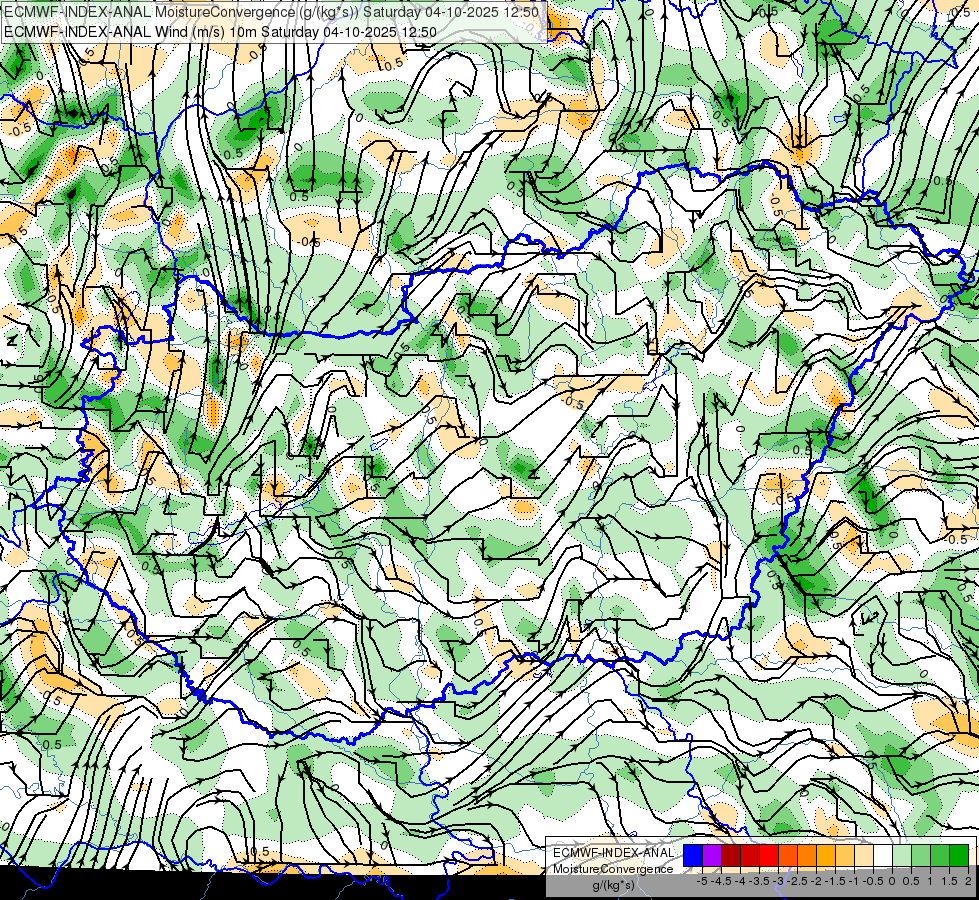Viewport: 979px width, 900px height.
Task: Click 'ECMWF-INDEX-ANAL' text in the legend box
Action: coord(614,853)
